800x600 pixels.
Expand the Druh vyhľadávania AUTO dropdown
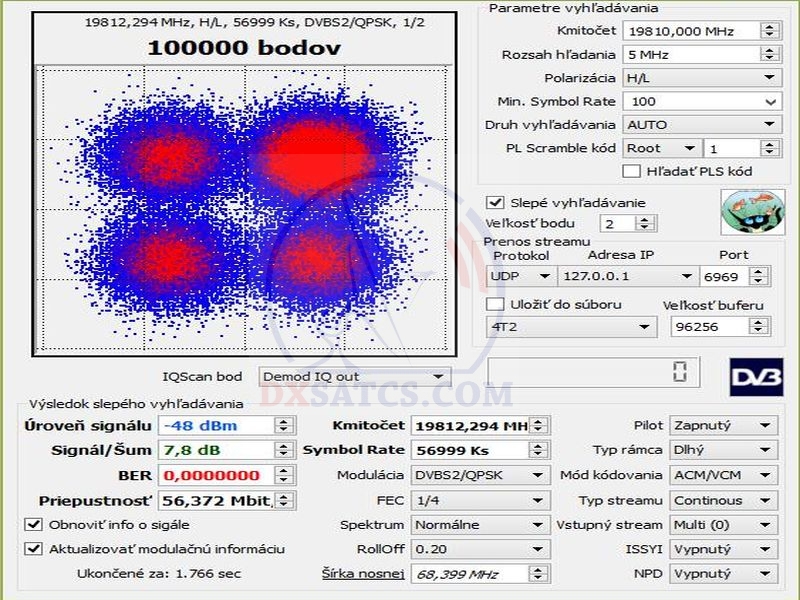[x=700, y=125]
